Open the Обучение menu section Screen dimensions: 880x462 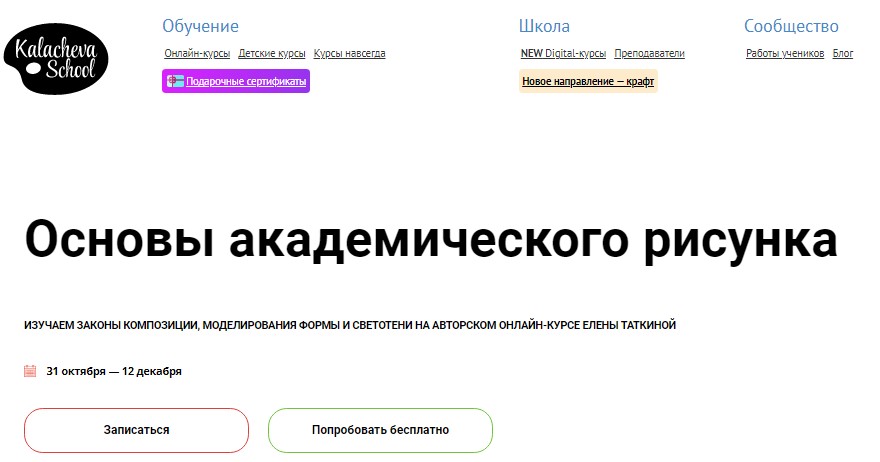click(x=200, y=26)
